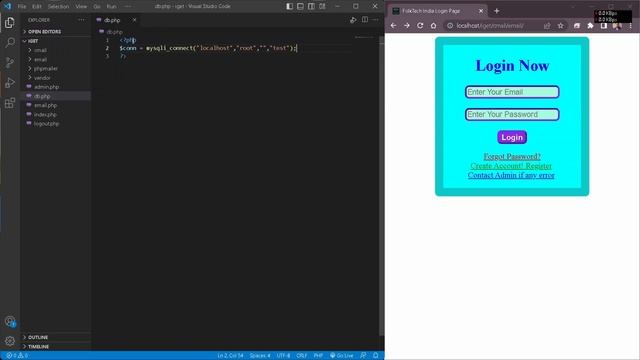Open the File menu
Viewport: 640px width, 360px height.
22,7
